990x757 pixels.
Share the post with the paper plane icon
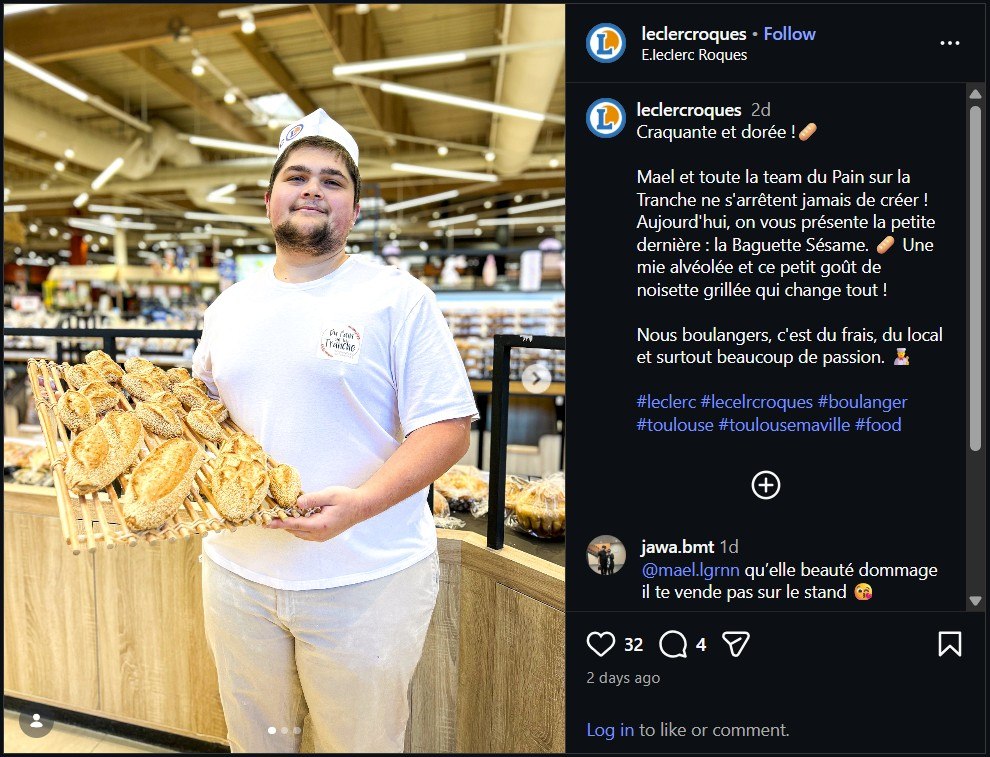coord(736,644)
